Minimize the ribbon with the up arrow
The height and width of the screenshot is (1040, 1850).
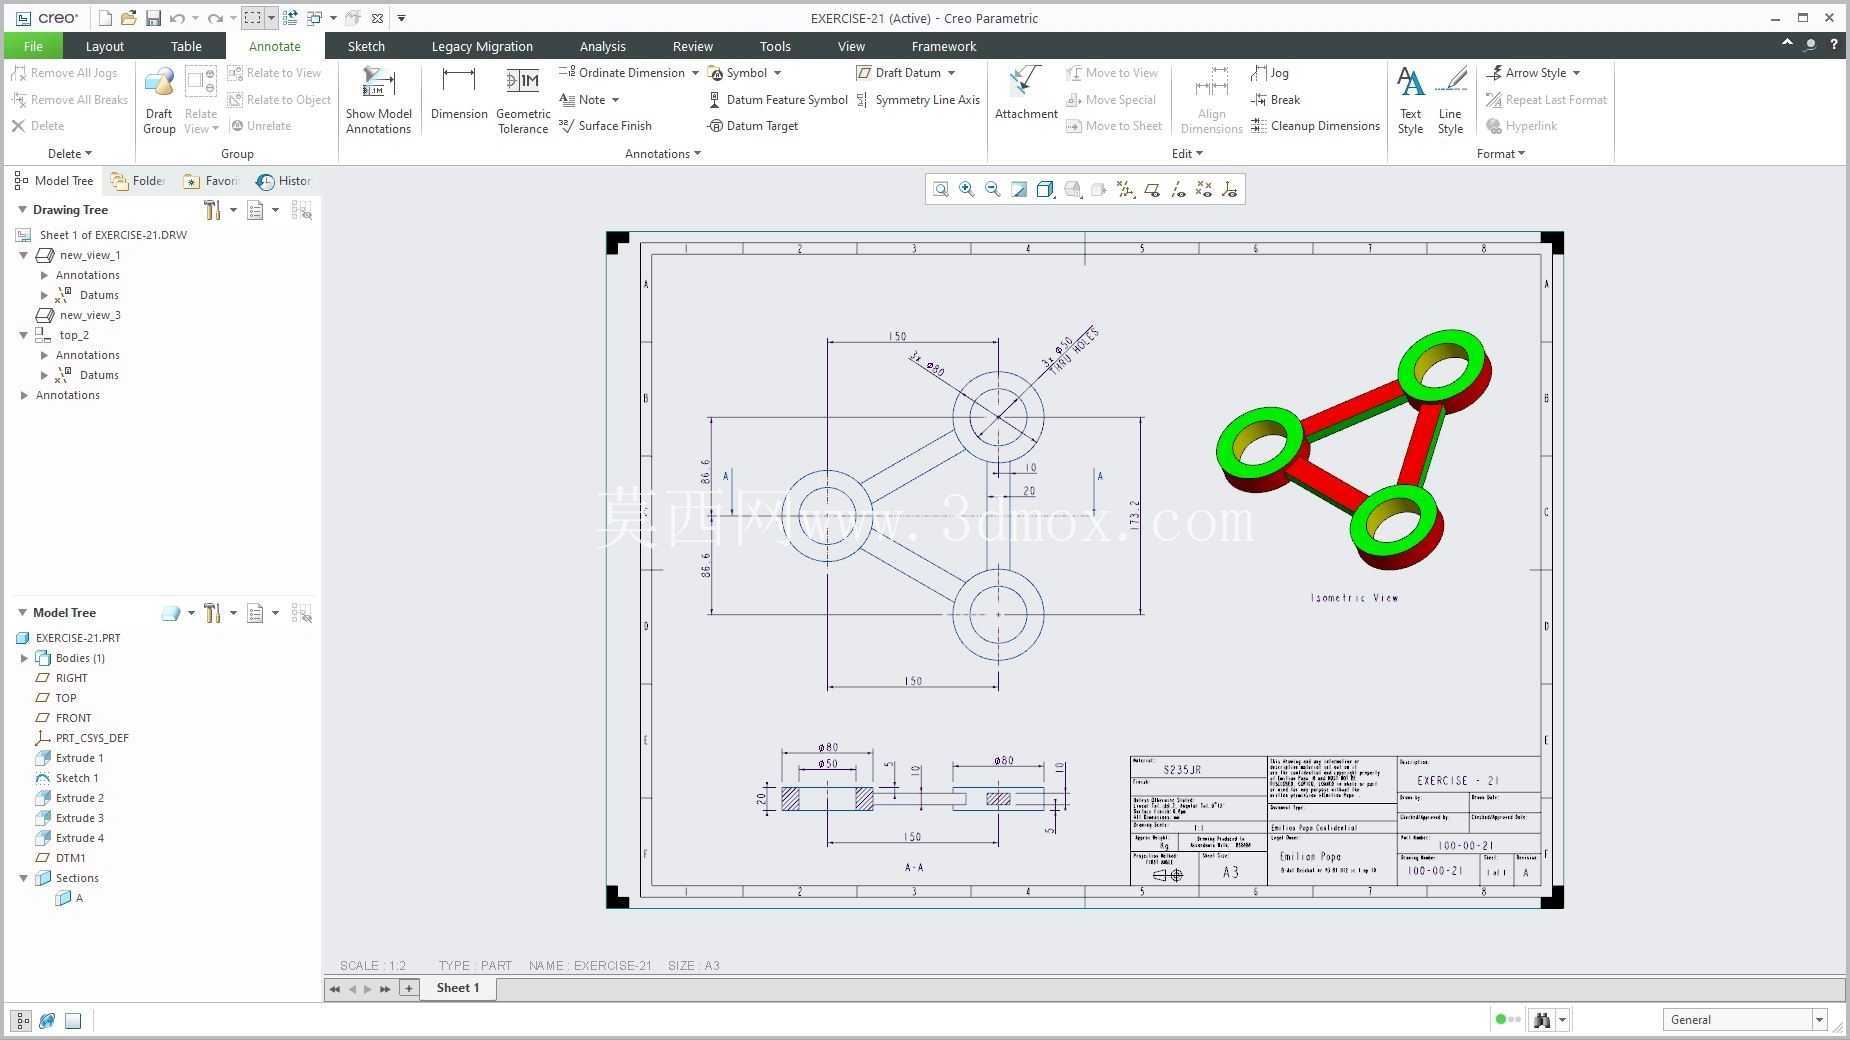(1787, 43)
